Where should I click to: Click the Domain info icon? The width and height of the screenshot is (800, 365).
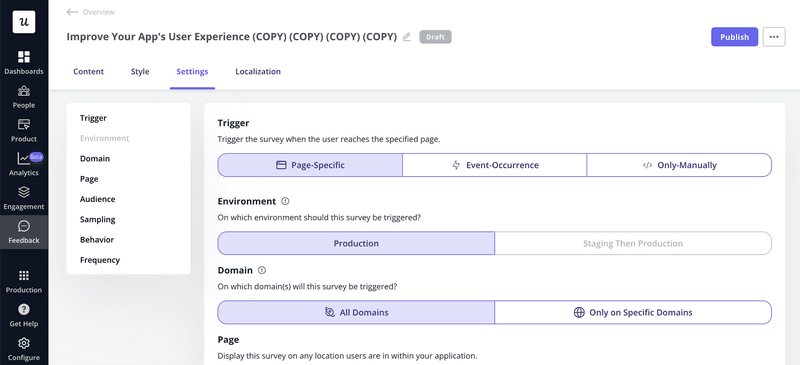click(262, 270)
